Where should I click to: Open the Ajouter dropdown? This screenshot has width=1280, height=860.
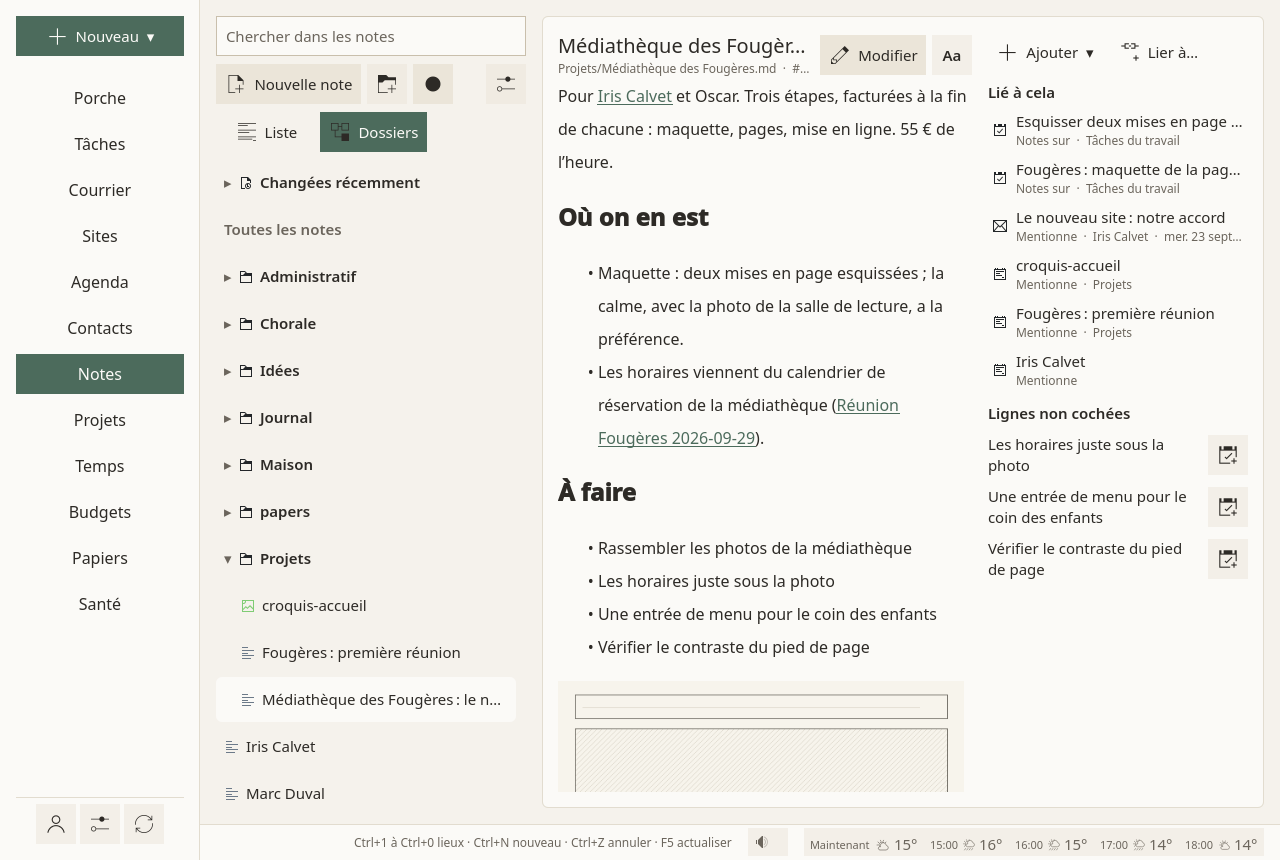point(1046,52)
